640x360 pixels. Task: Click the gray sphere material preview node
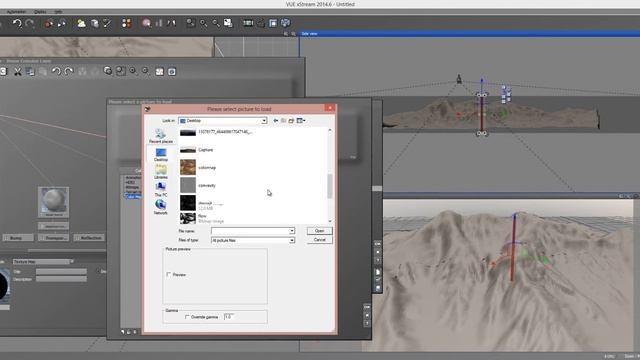[53, 202]
